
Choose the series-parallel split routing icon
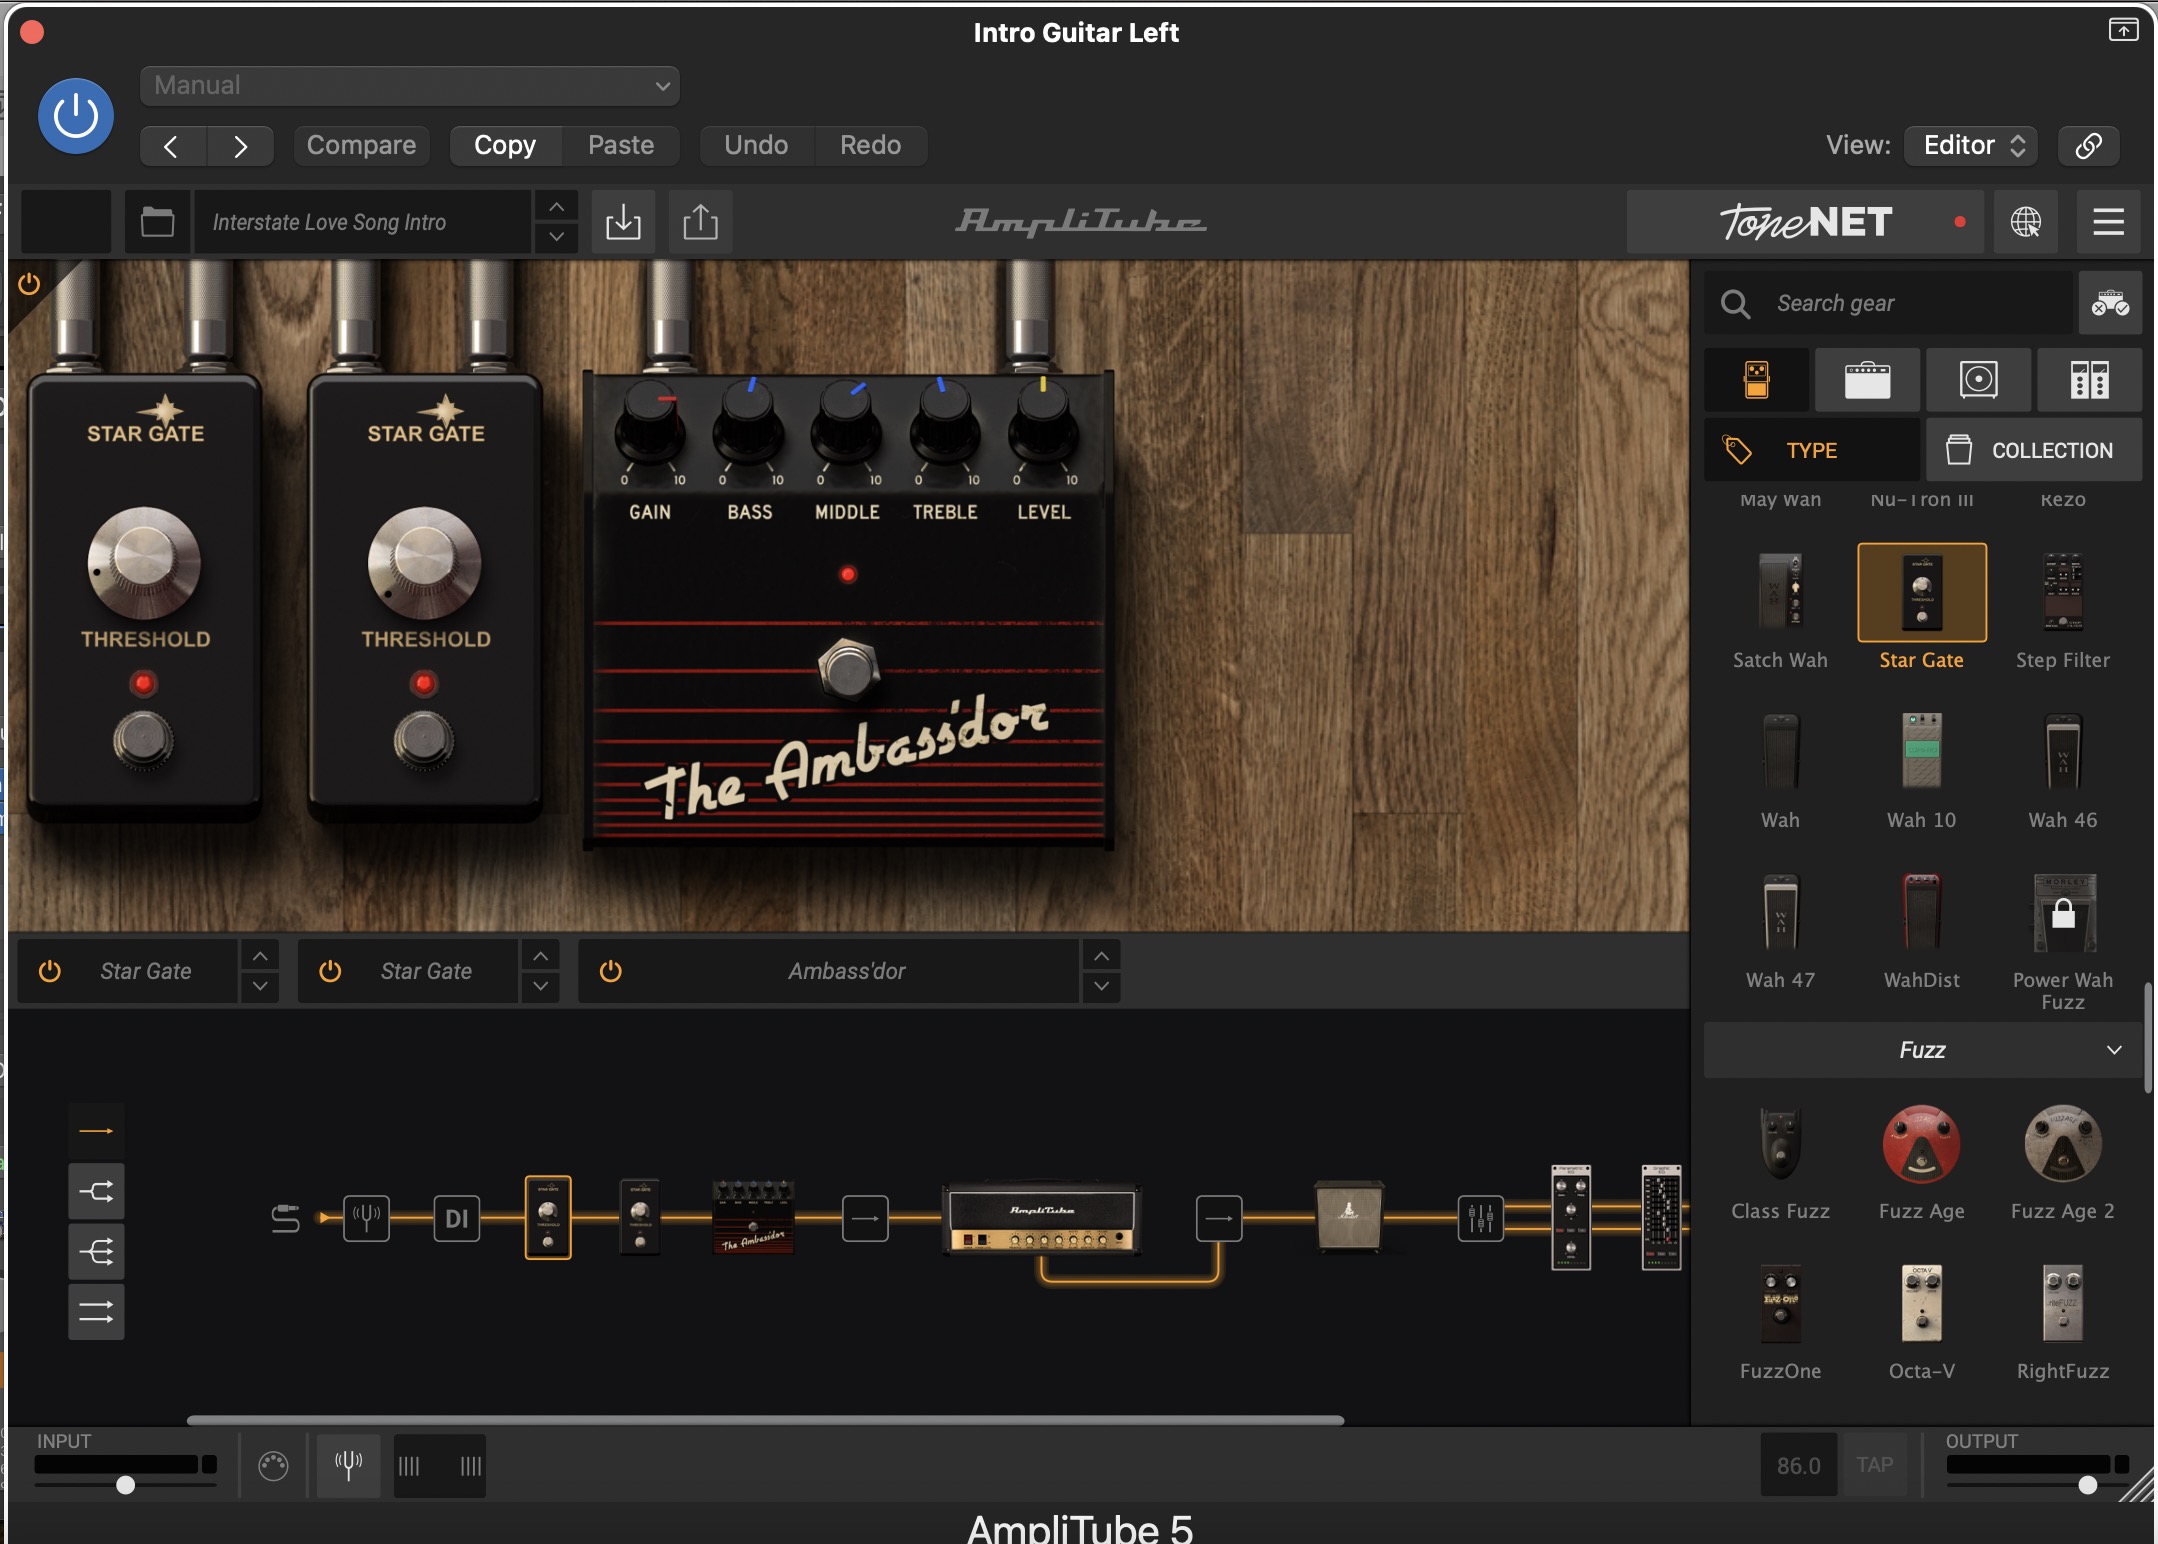[96, 1191]
